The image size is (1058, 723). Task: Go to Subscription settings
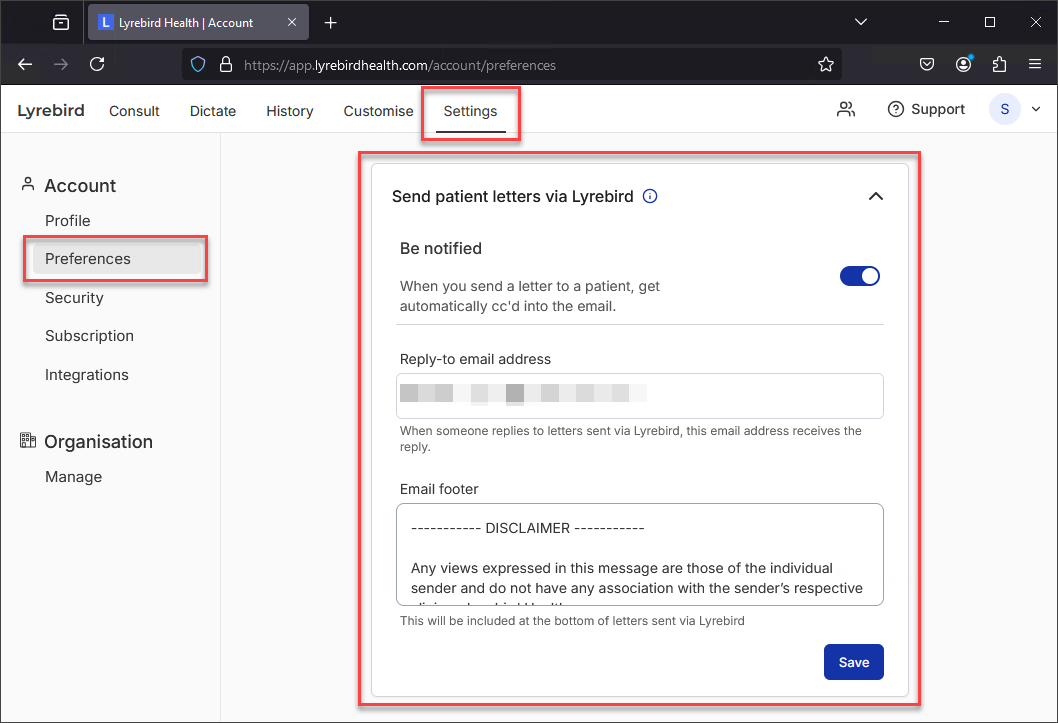pyautogui.click(x=89, y=336)
